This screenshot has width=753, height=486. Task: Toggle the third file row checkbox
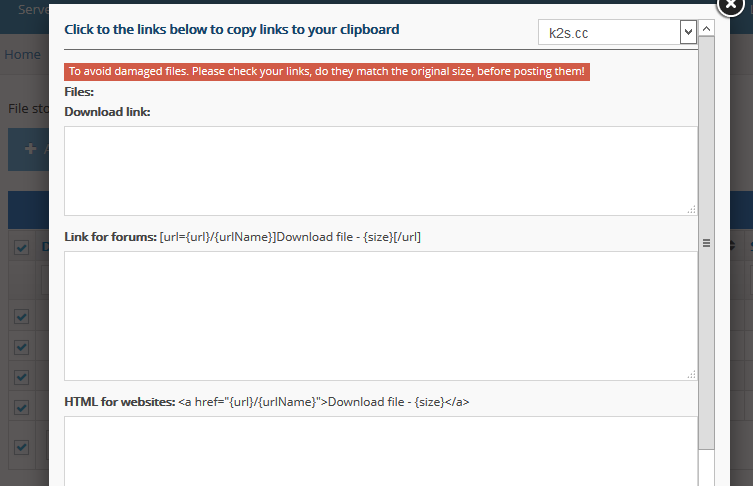click(22, 377)
